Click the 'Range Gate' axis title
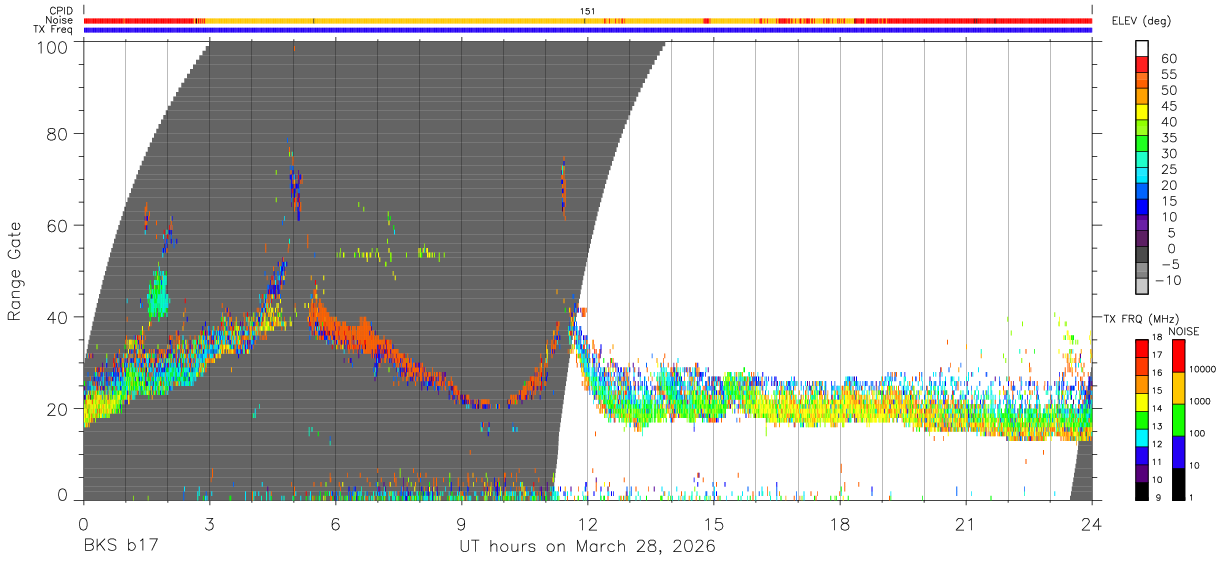1228x567 pixels. [x=15, y=271]
